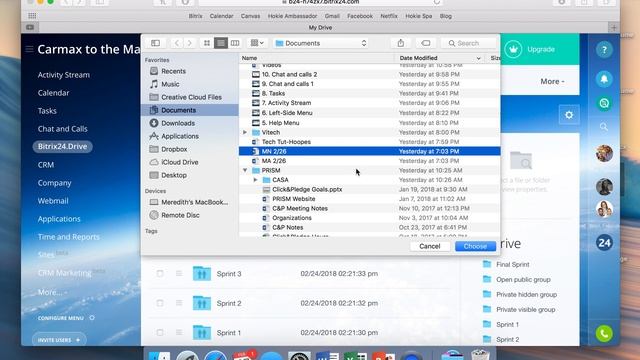Click Cancel in file dialog
The image size is (640, 360).
point(430,246)
